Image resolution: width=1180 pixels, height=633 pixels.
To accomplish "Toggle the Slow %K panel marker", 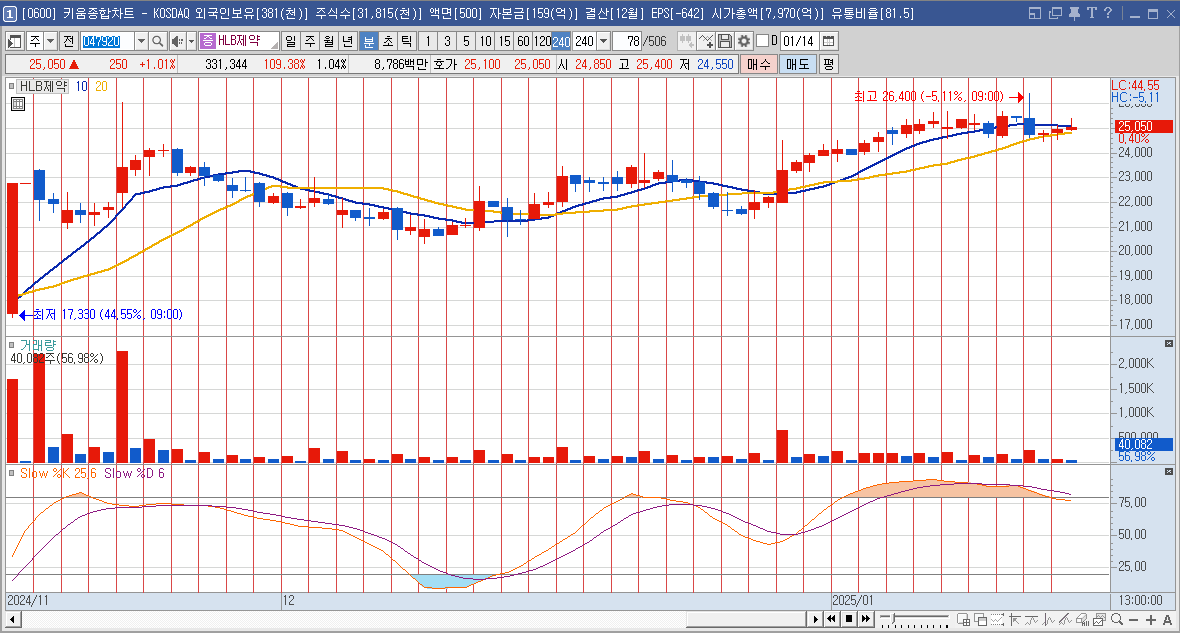I will (x=11, y=473).
